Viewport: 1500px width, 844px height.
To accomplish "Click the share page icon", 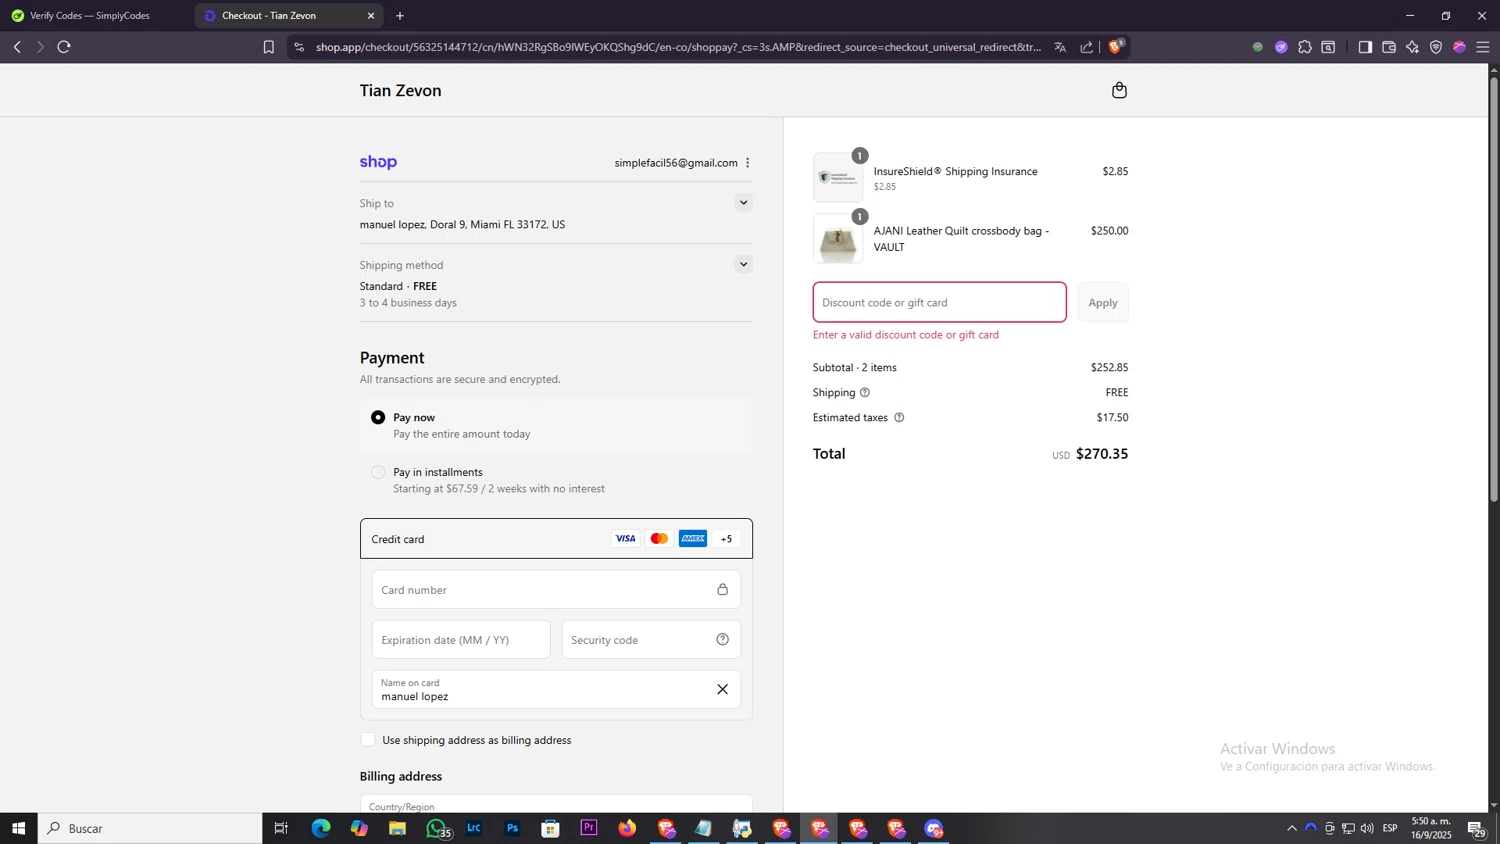I will [x=1087, y=47].
